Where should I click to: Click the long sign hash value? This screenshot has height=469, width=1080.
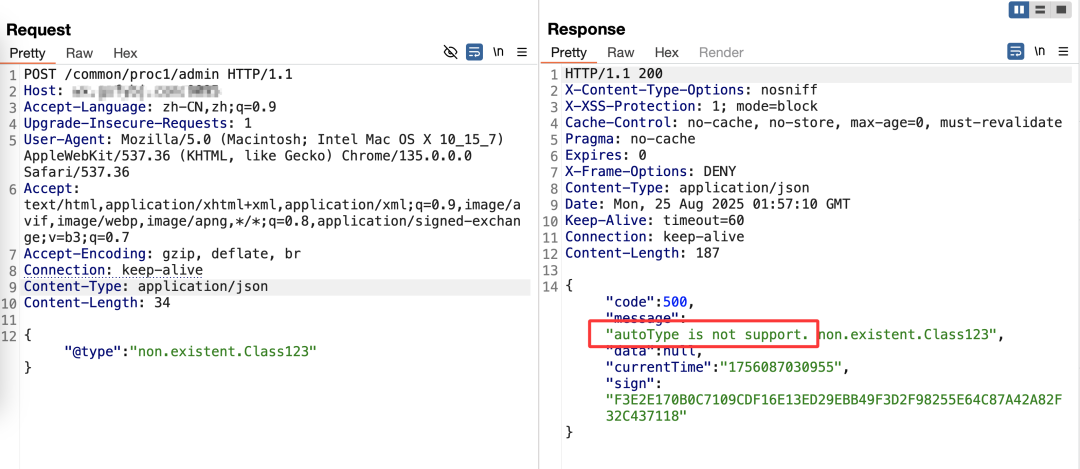(x=833, y=408)
